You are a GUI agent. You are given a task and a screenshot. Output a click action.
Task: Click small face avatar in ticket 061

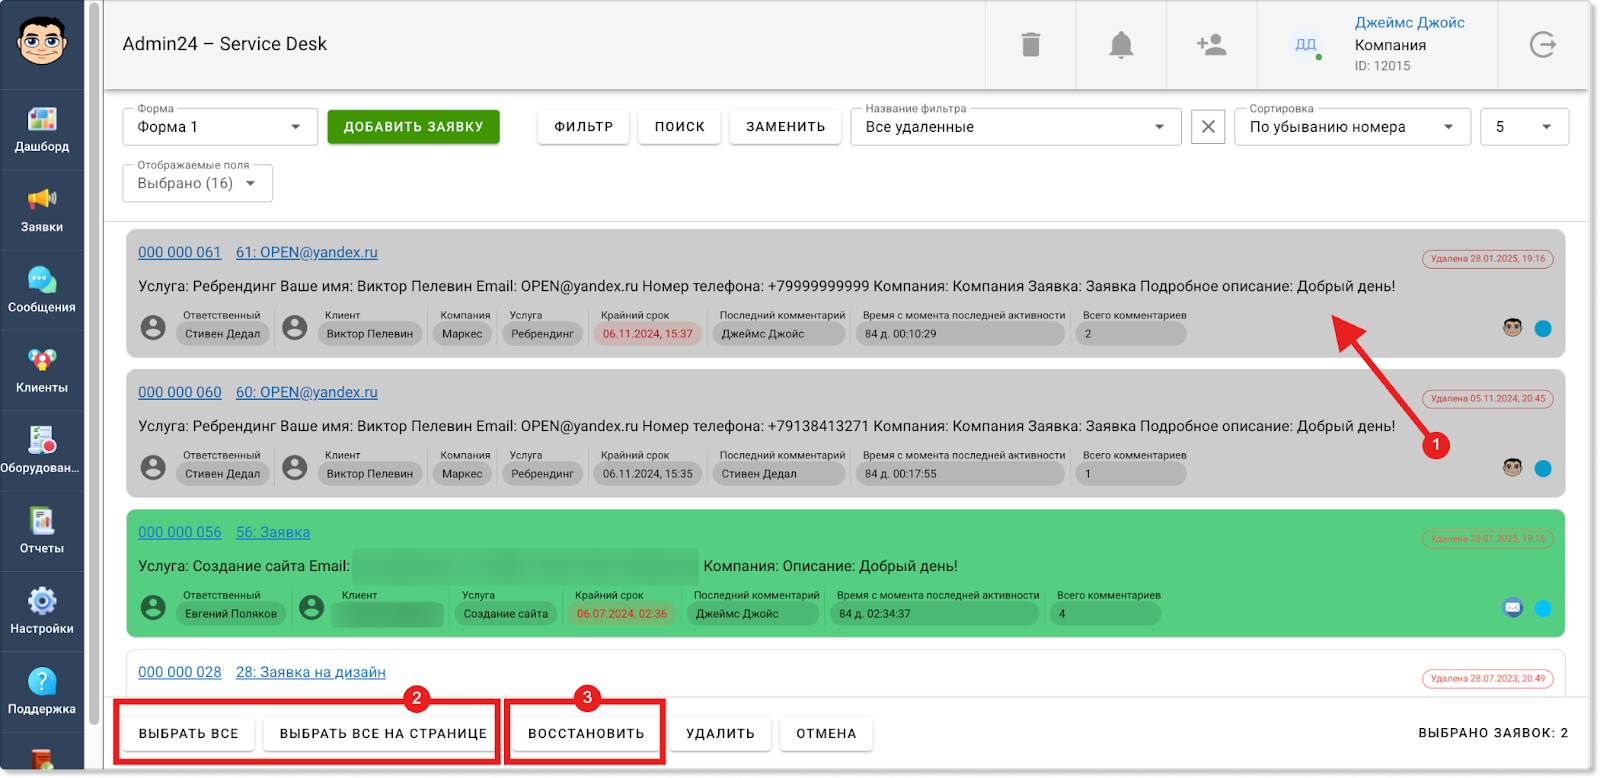coord(1513,327)
